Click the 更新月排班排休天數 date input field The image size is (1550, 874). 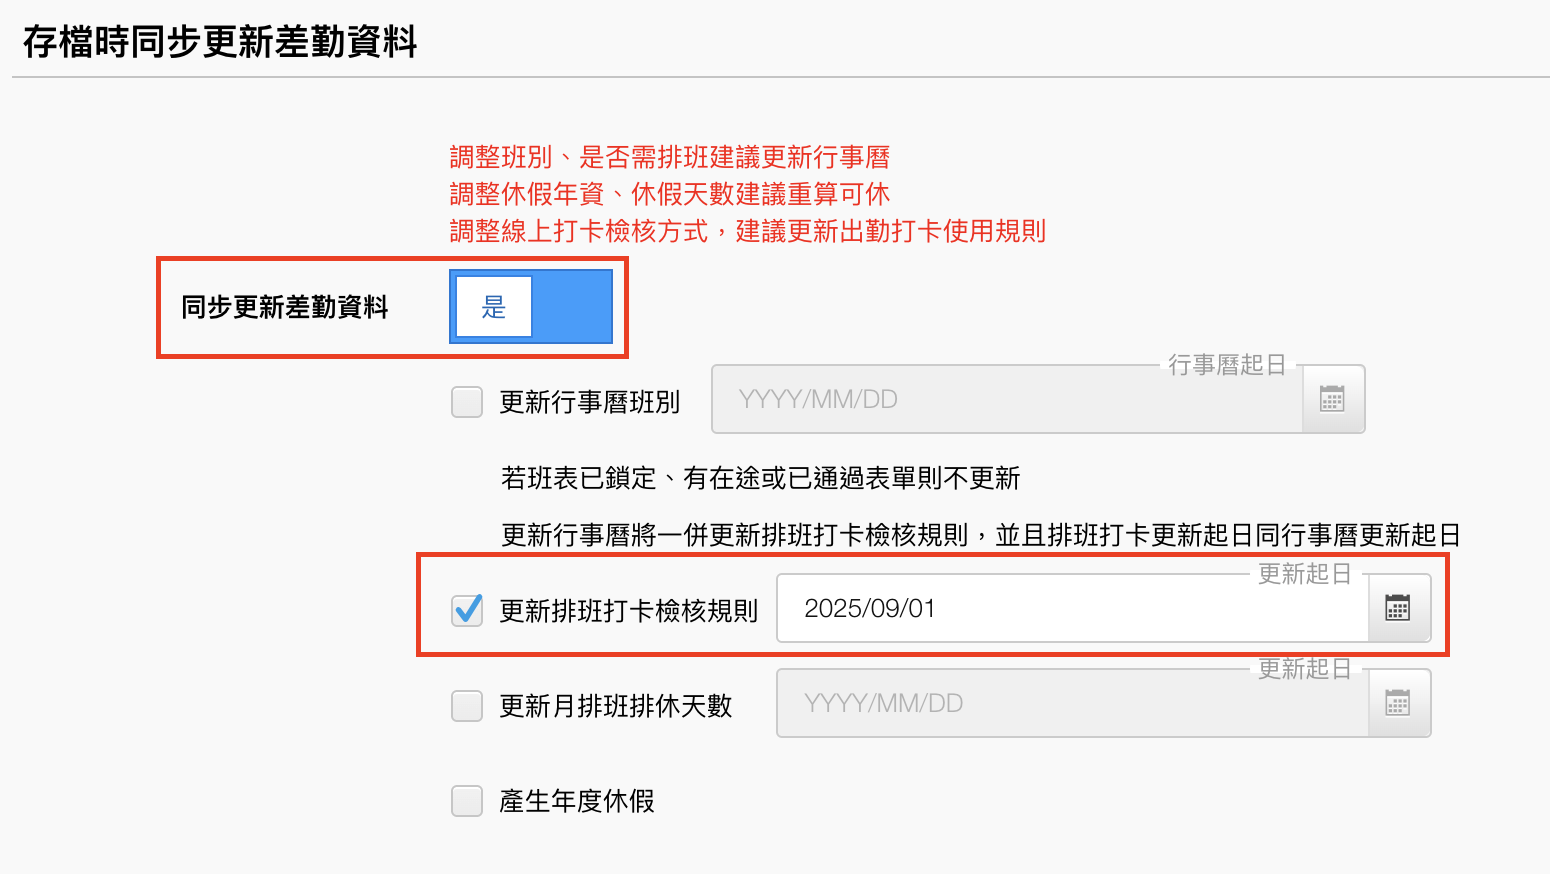[1070, 704]
